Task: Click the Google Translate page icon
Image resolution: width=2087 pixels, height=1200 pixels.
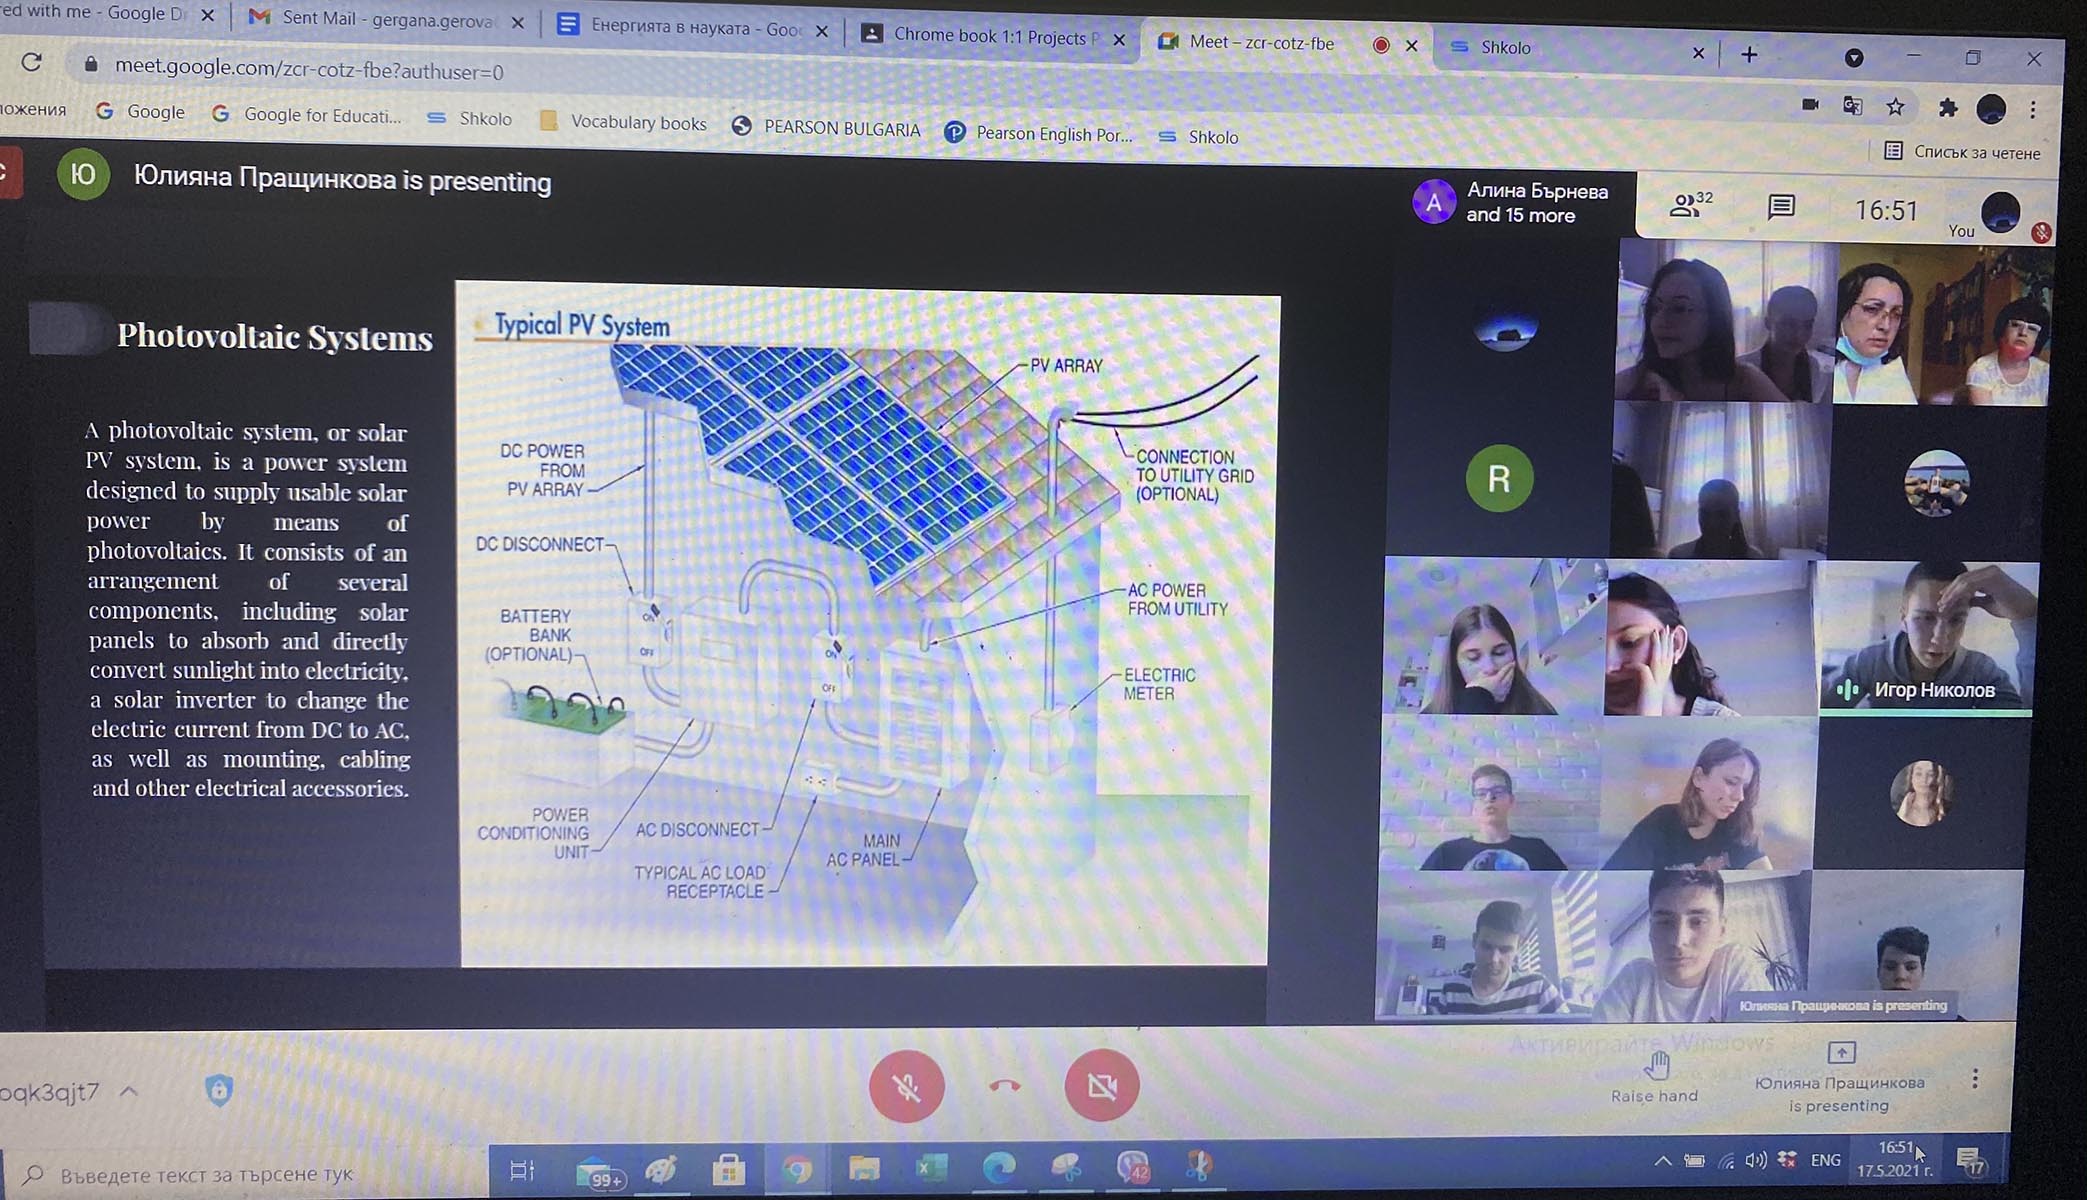Action: click(x=1852, y=106)
